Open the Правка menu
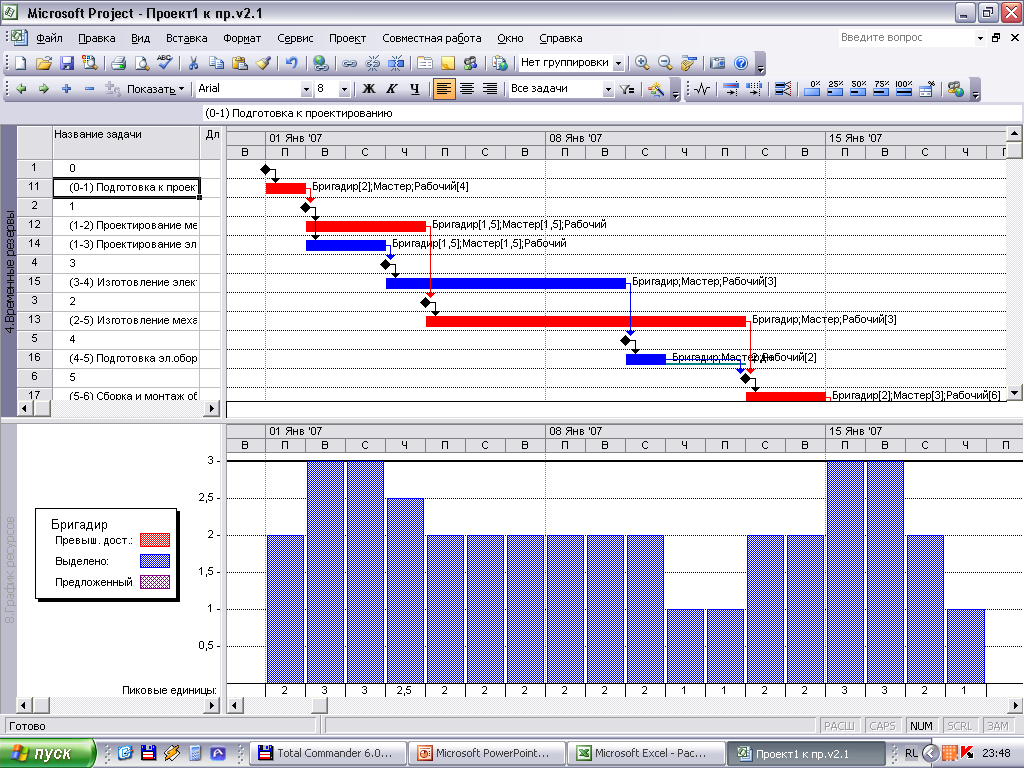The height and width of the screenshot is (768, 1024). tap(97, 38)
